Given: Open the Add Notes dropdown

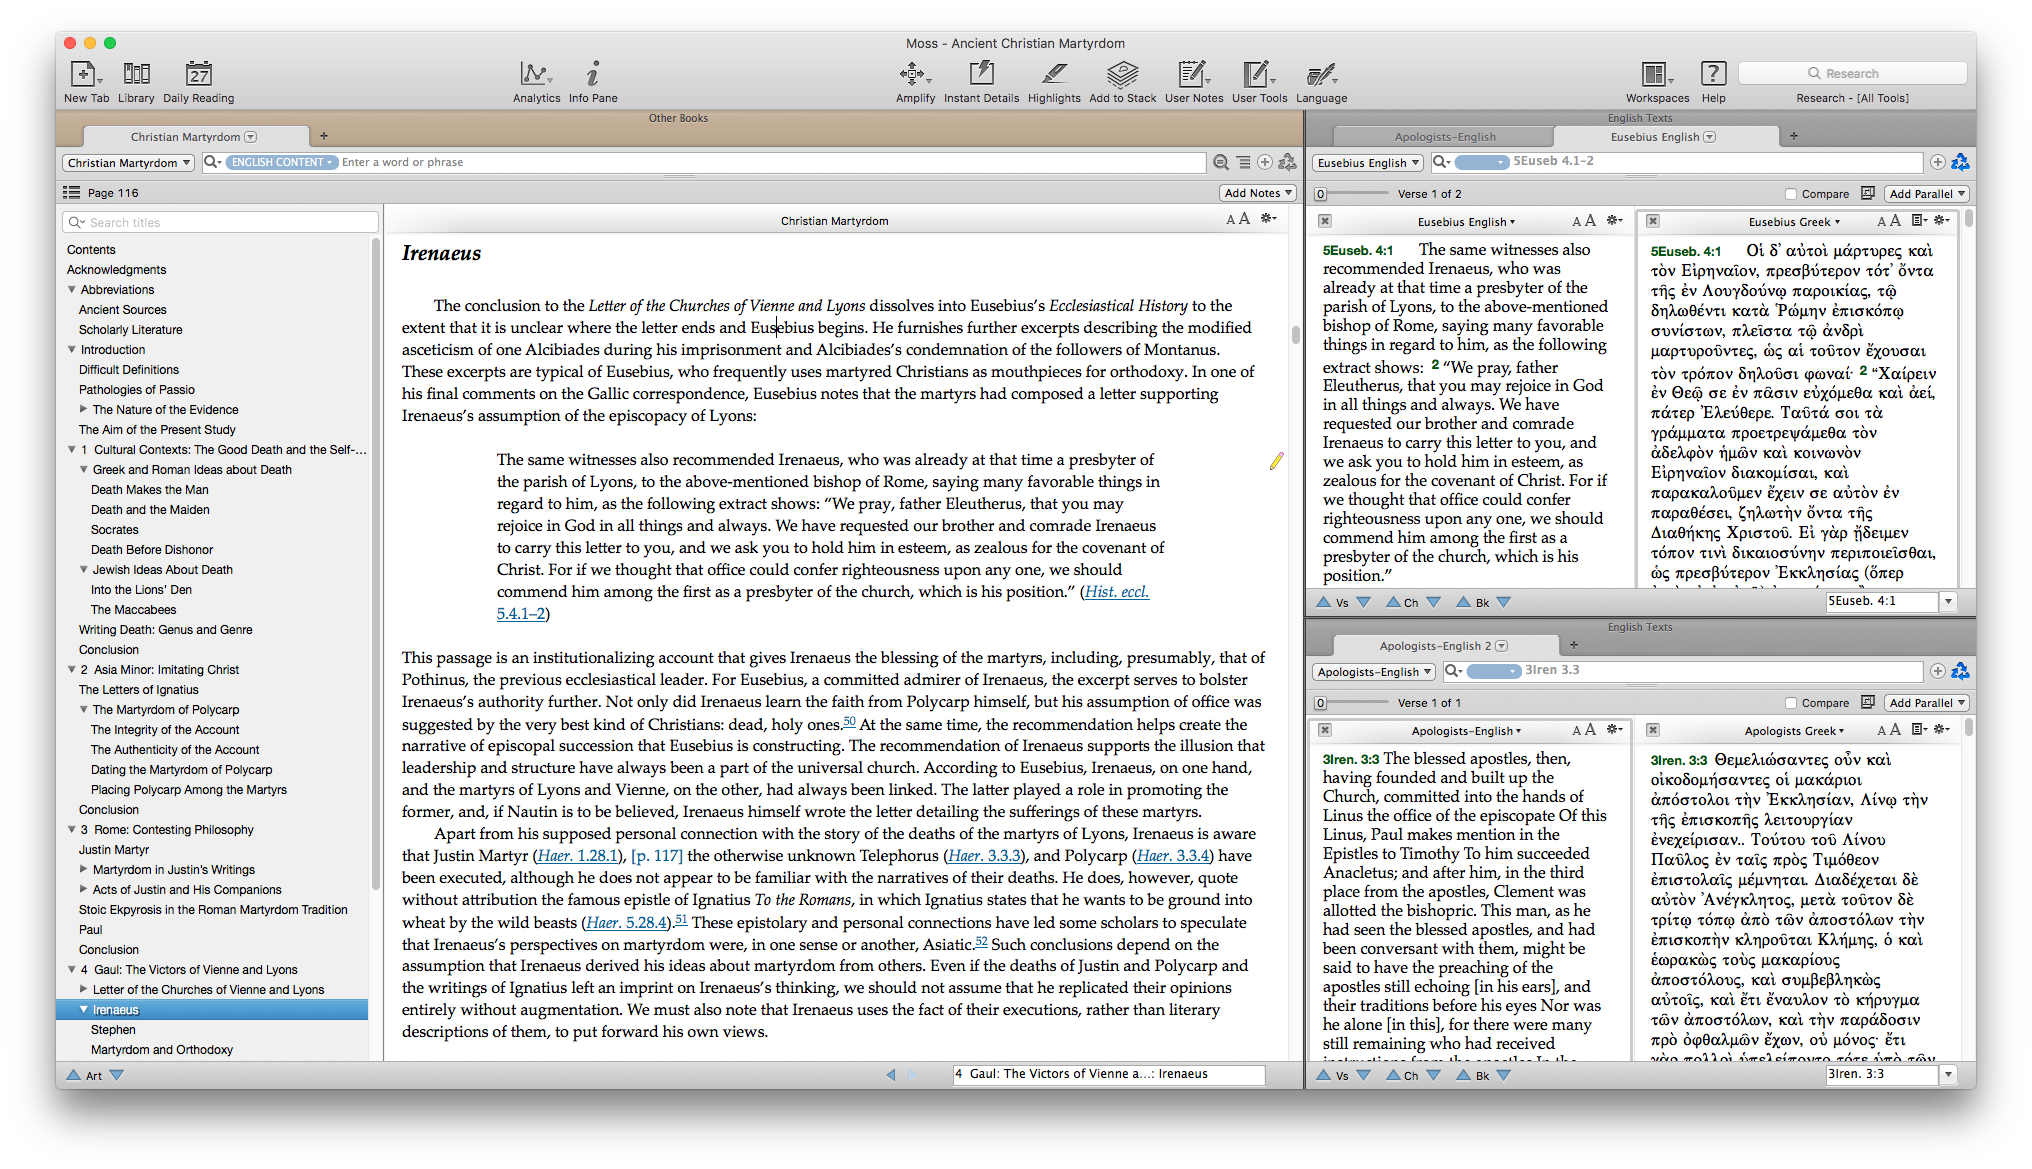Looking at the screenshot, I should click(x=1258, y=193).
